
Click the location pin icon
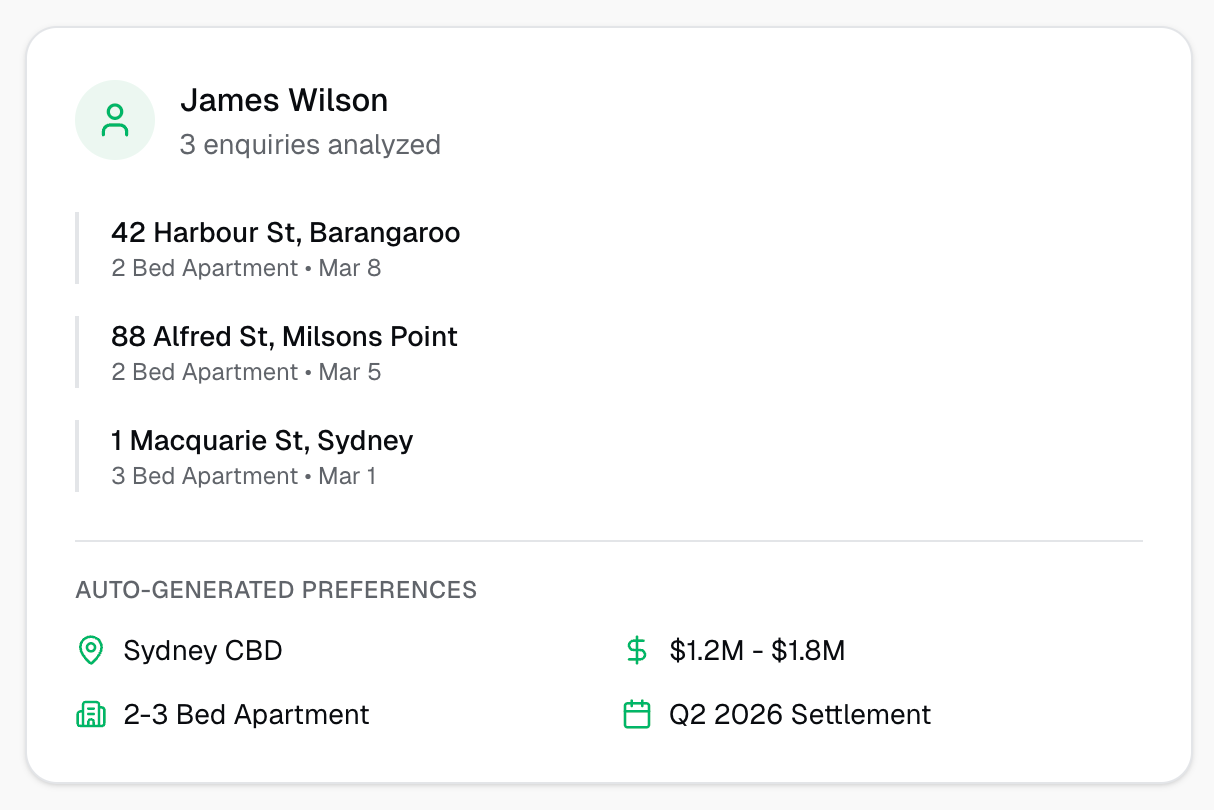pos(91,651)
